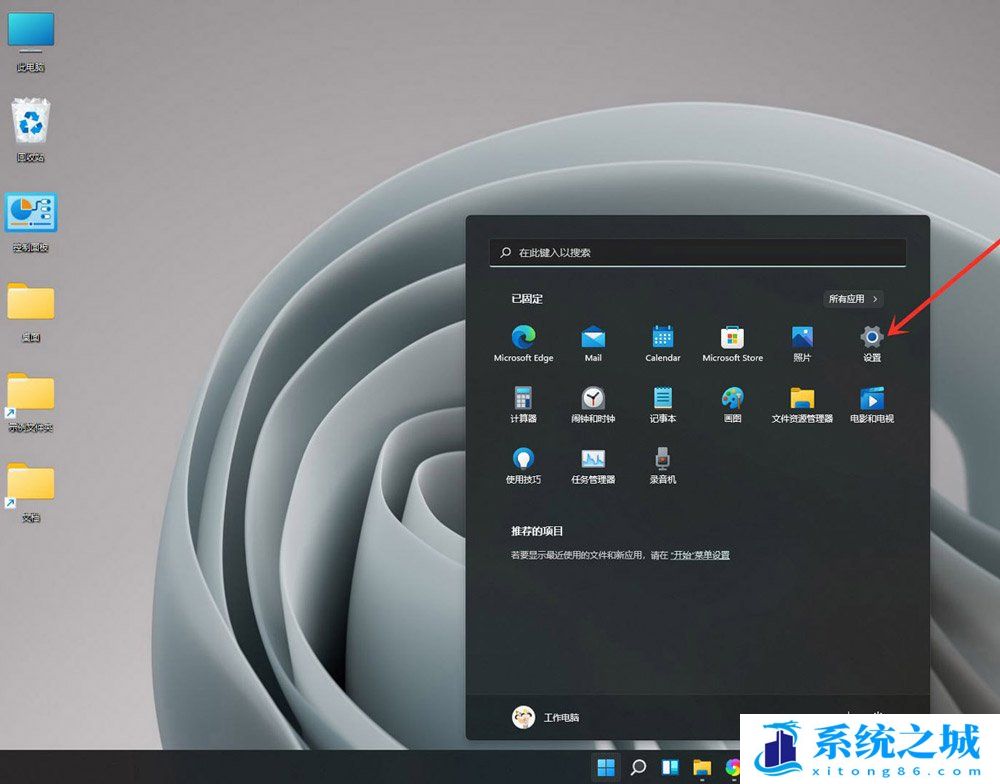1000x784 pixels.
Task: Open the Calendar app
Action: [663, 343]
